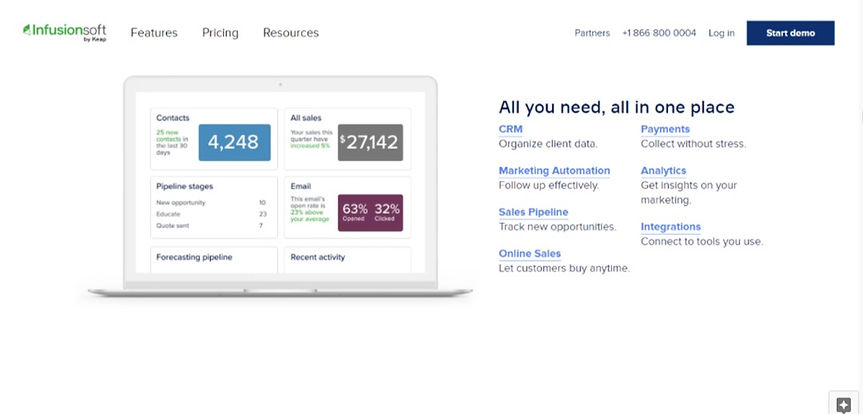Click the Email card heading

(301, 187)
